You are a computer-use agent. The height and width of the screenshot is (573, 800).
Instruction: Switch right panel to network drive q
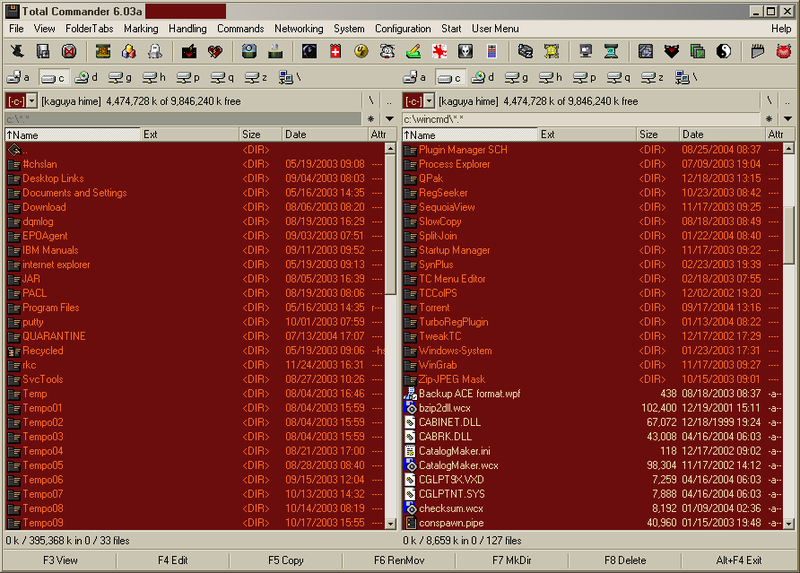pos(620,78)
